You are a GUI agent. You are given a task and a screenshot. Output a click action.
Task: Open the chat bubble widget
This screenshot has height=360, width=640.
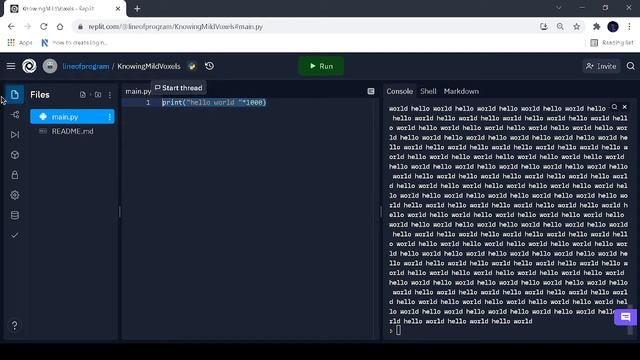coord(625,317)
